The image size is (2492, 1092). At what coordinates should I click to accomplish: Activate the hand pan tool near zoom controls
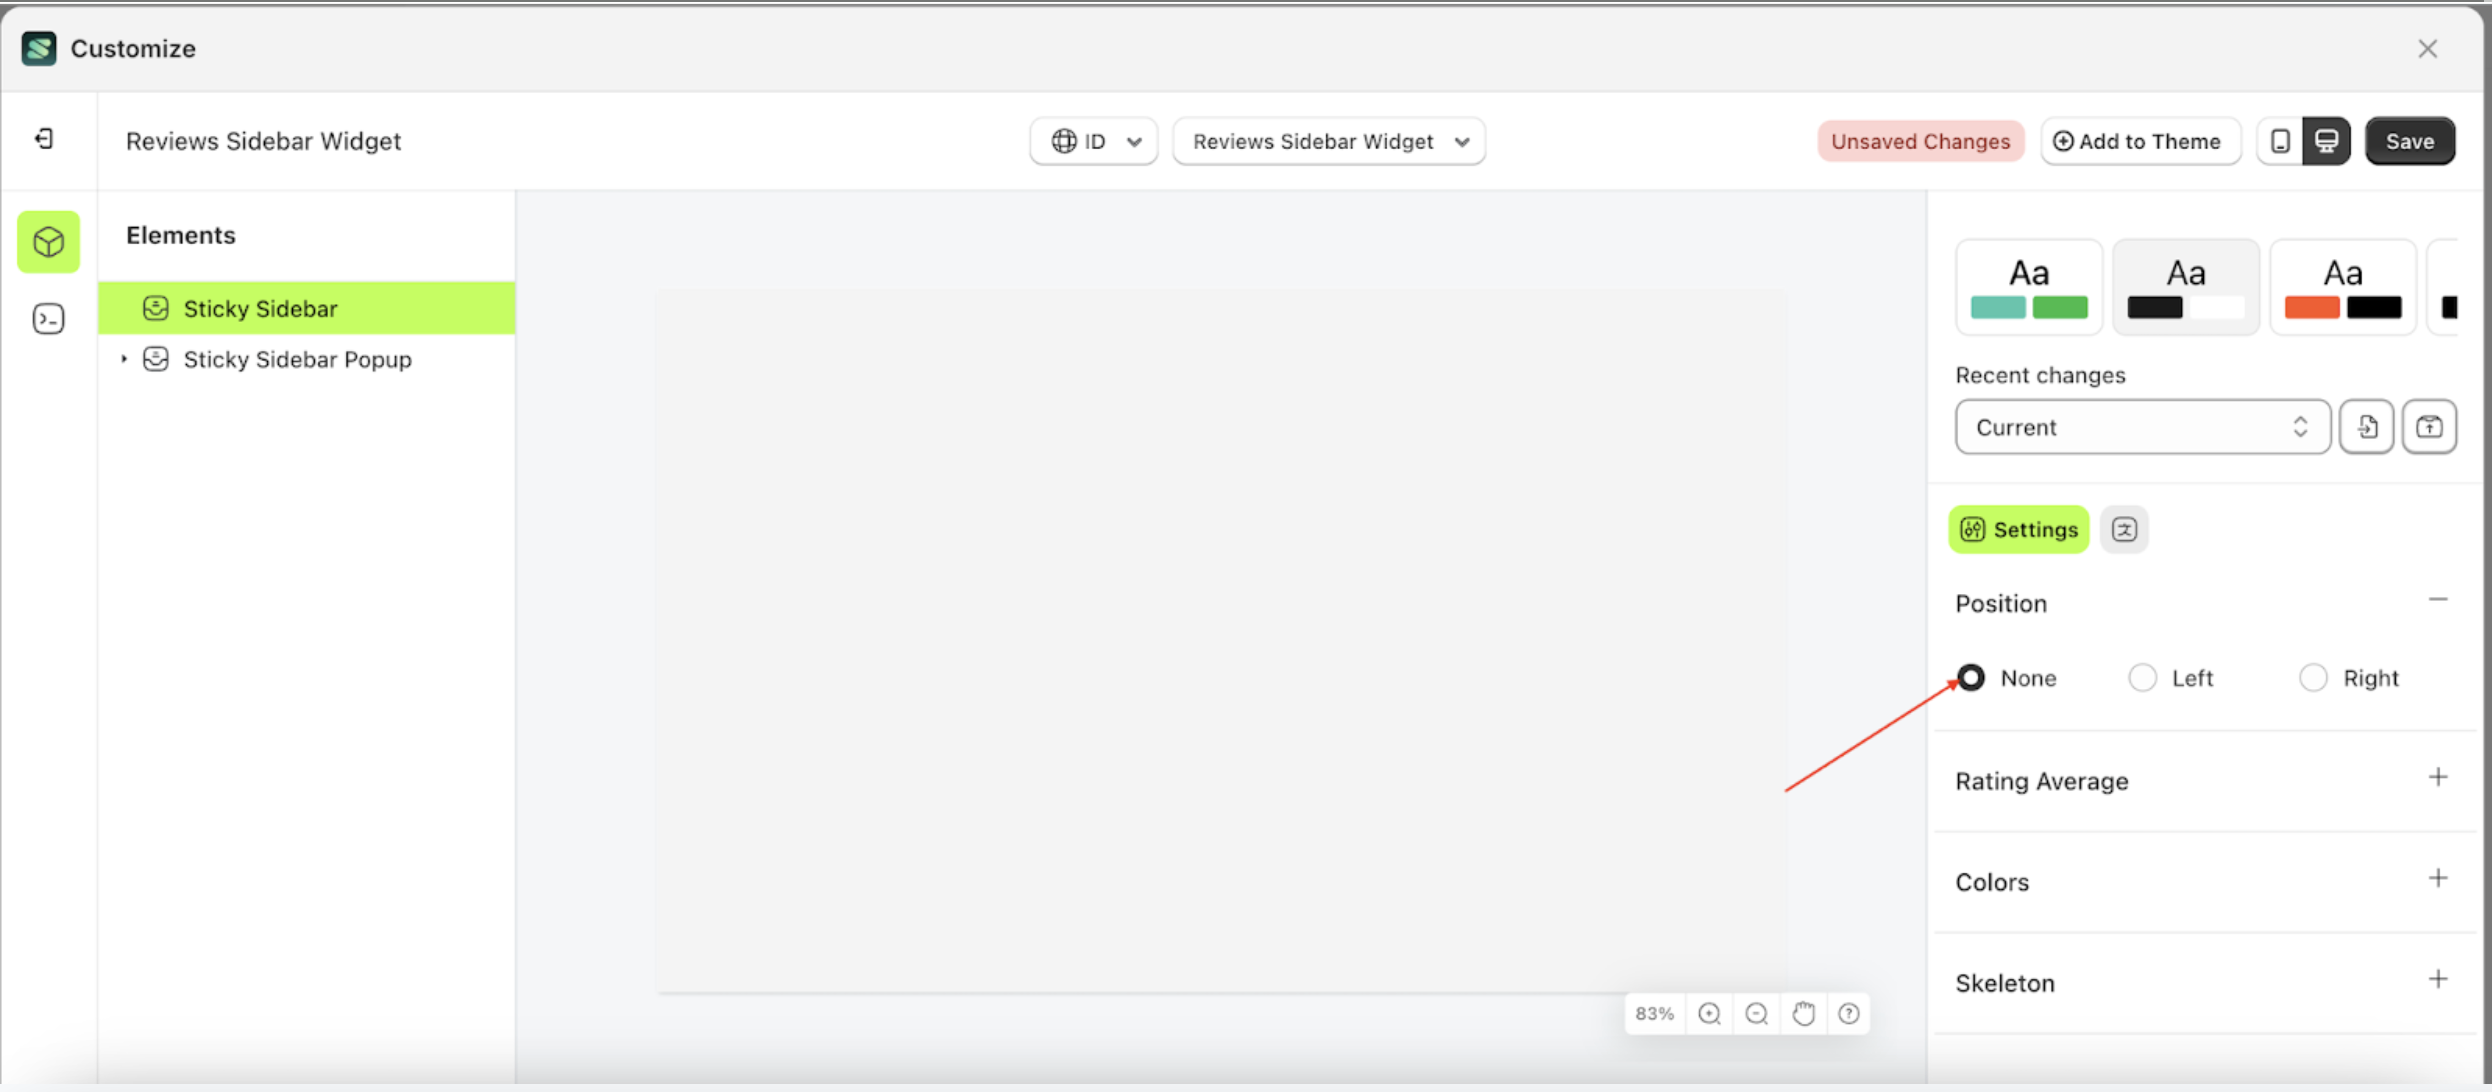[1803, 1013]
